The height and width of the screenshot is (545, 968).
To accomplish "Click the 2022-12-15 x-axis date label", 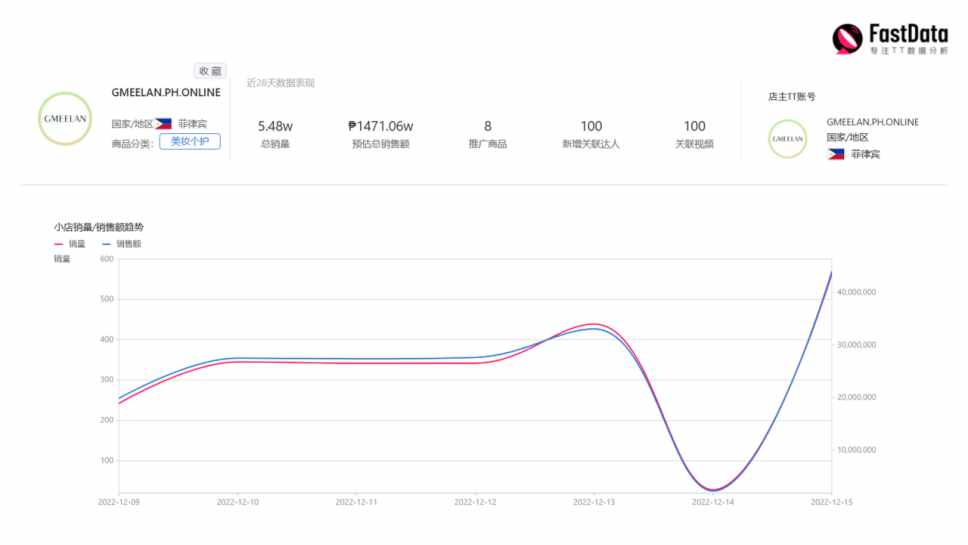I will [832, 502].
